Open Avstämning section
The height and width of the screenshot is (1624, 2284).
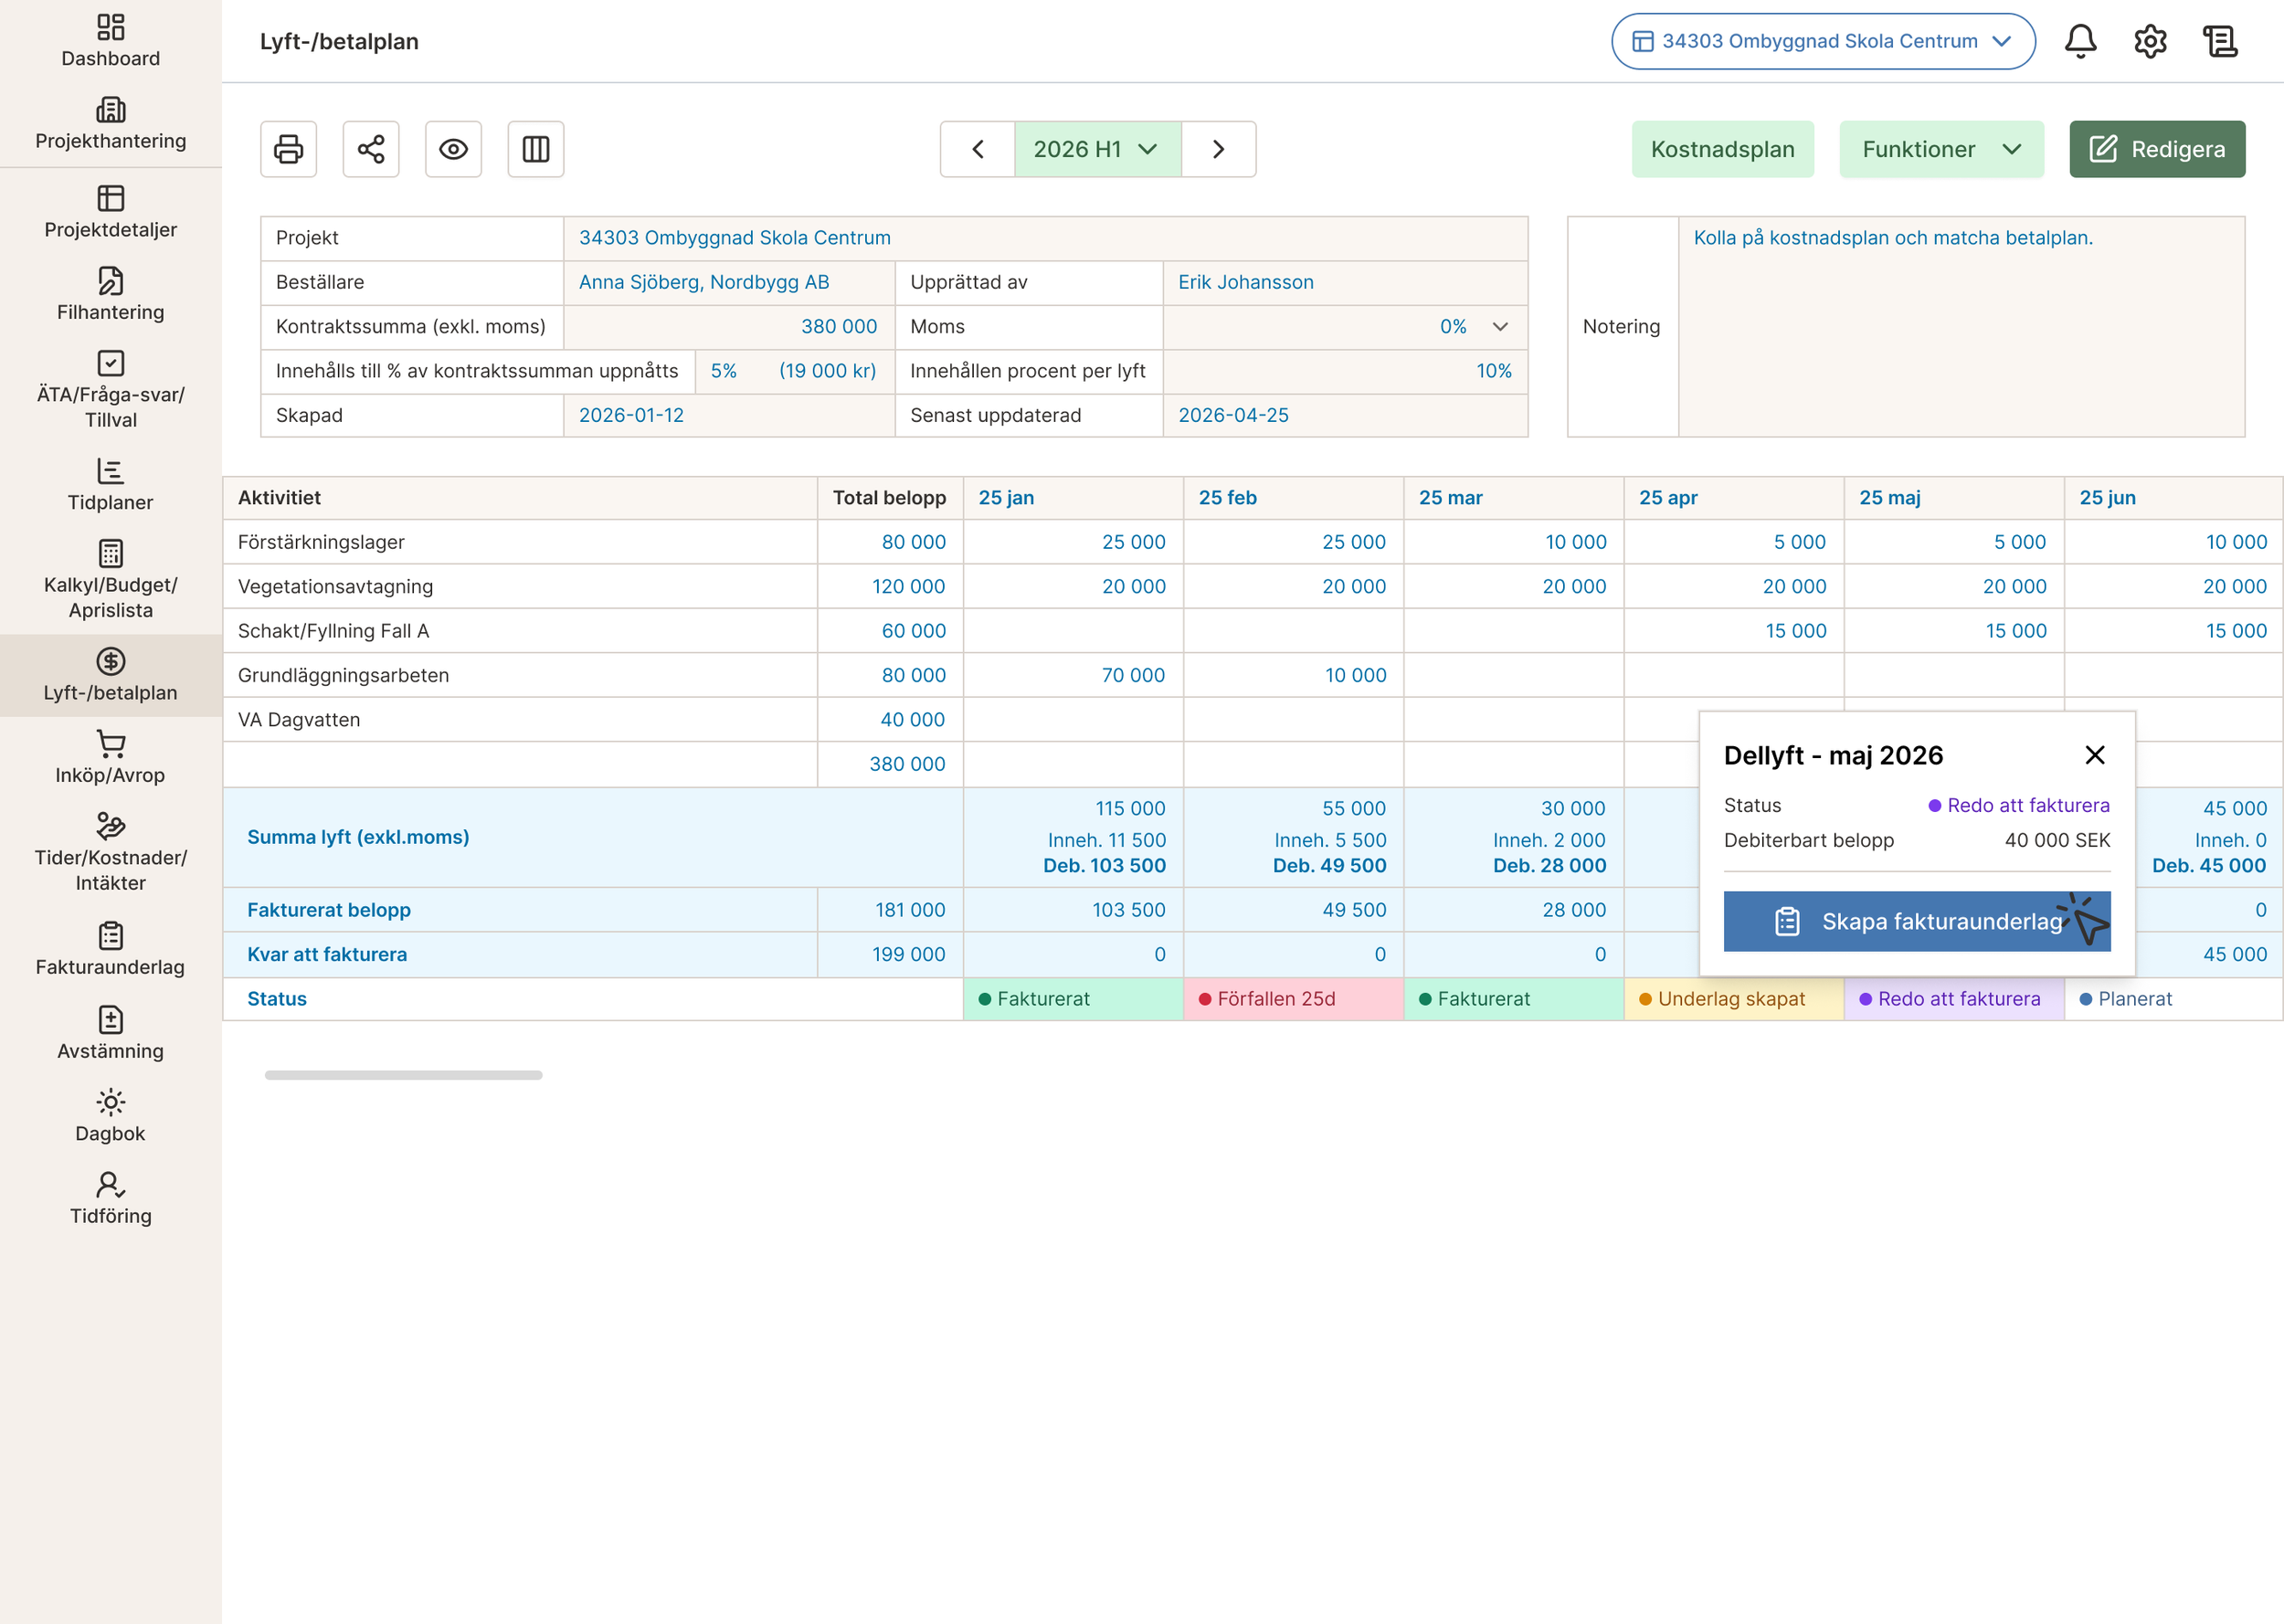tap(111, 1034)
